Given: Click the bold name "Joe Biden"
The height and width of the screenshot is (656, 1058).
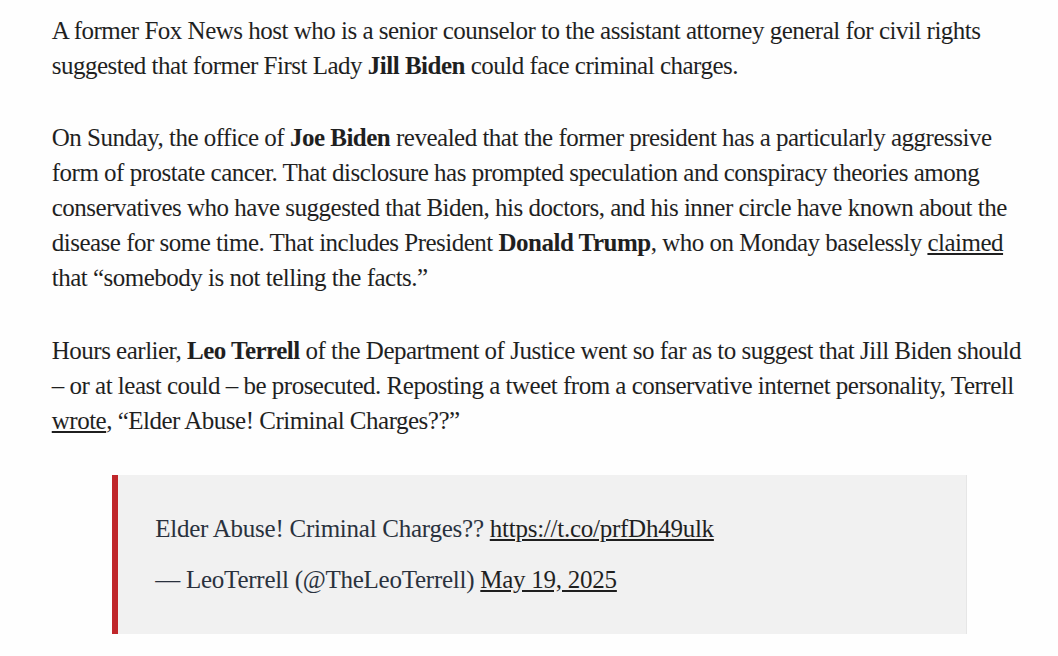Looking at the screenshot, I should tap(340, 138).
